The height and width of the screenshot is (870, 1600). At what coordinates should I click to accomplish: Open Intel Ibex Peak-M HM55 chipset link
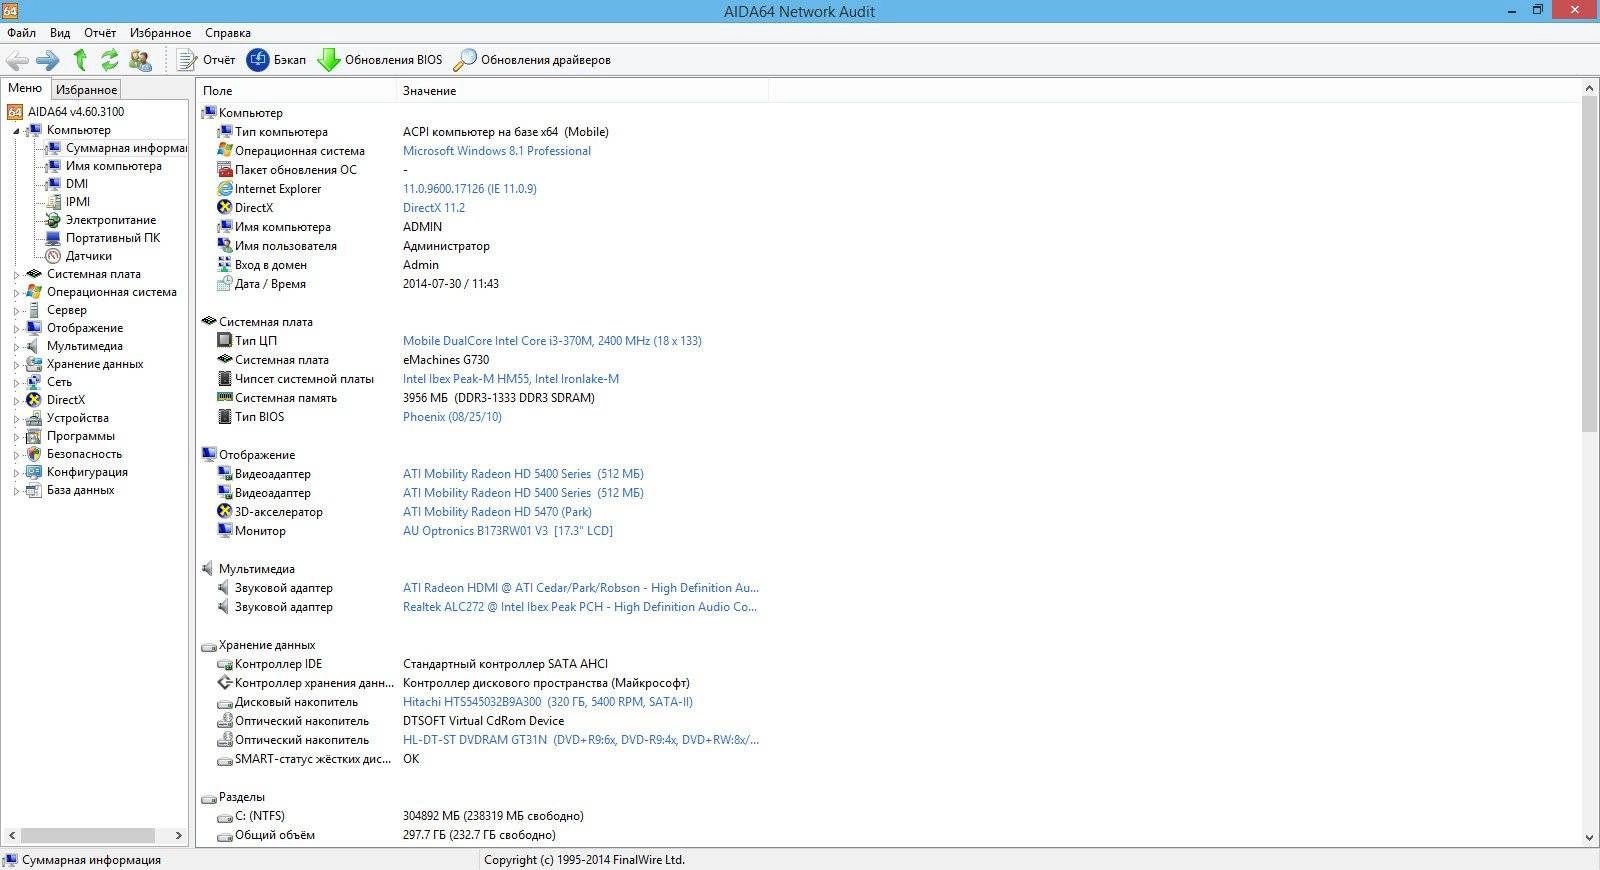(x=510, y=379)
